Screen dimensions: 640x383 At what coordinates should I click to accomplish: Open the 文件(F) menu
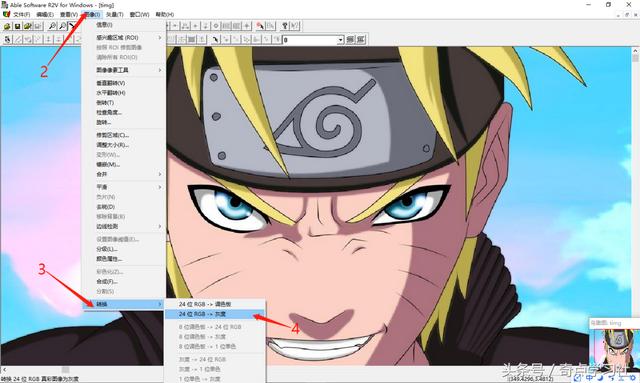(x=21, y=14)
